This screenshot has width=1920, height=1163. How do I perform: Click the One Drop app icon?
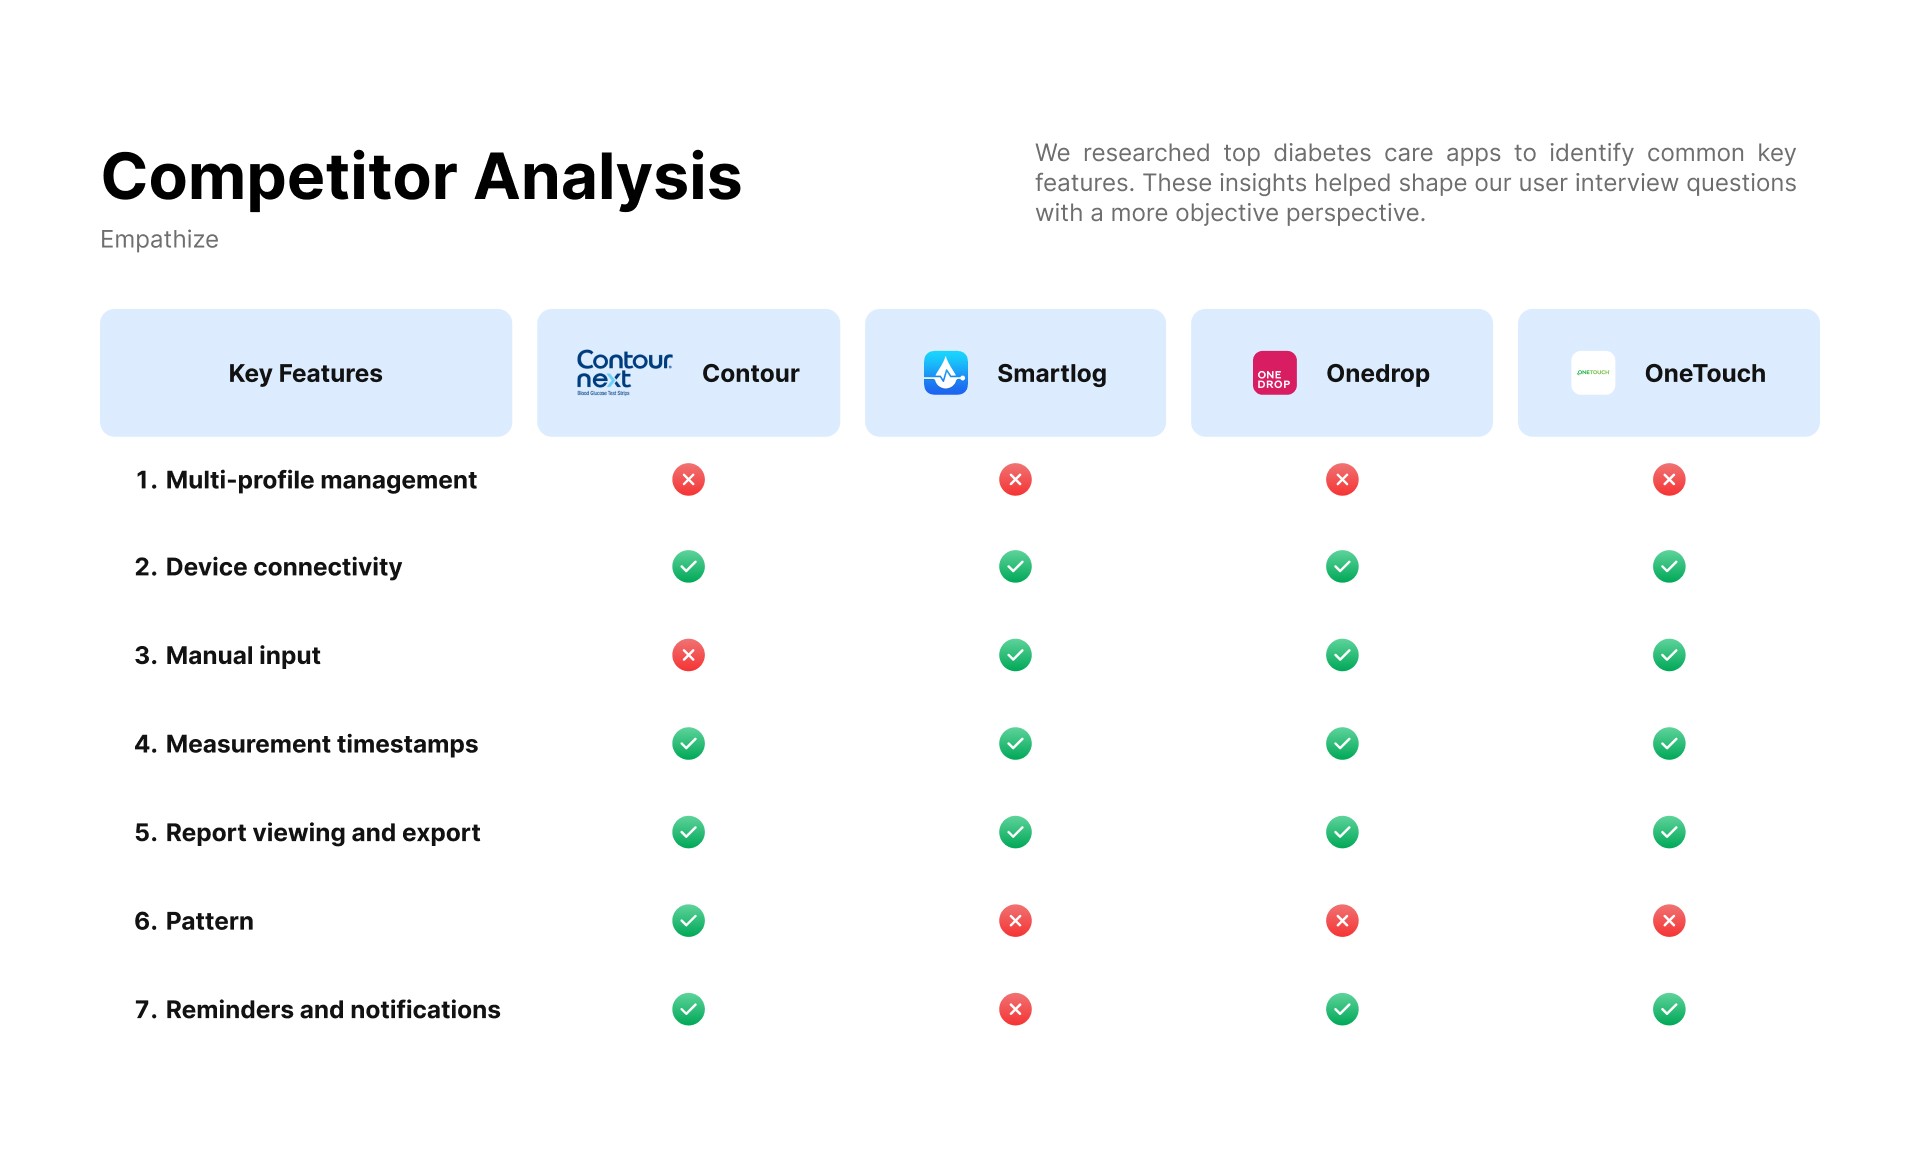click(1274, 373)
